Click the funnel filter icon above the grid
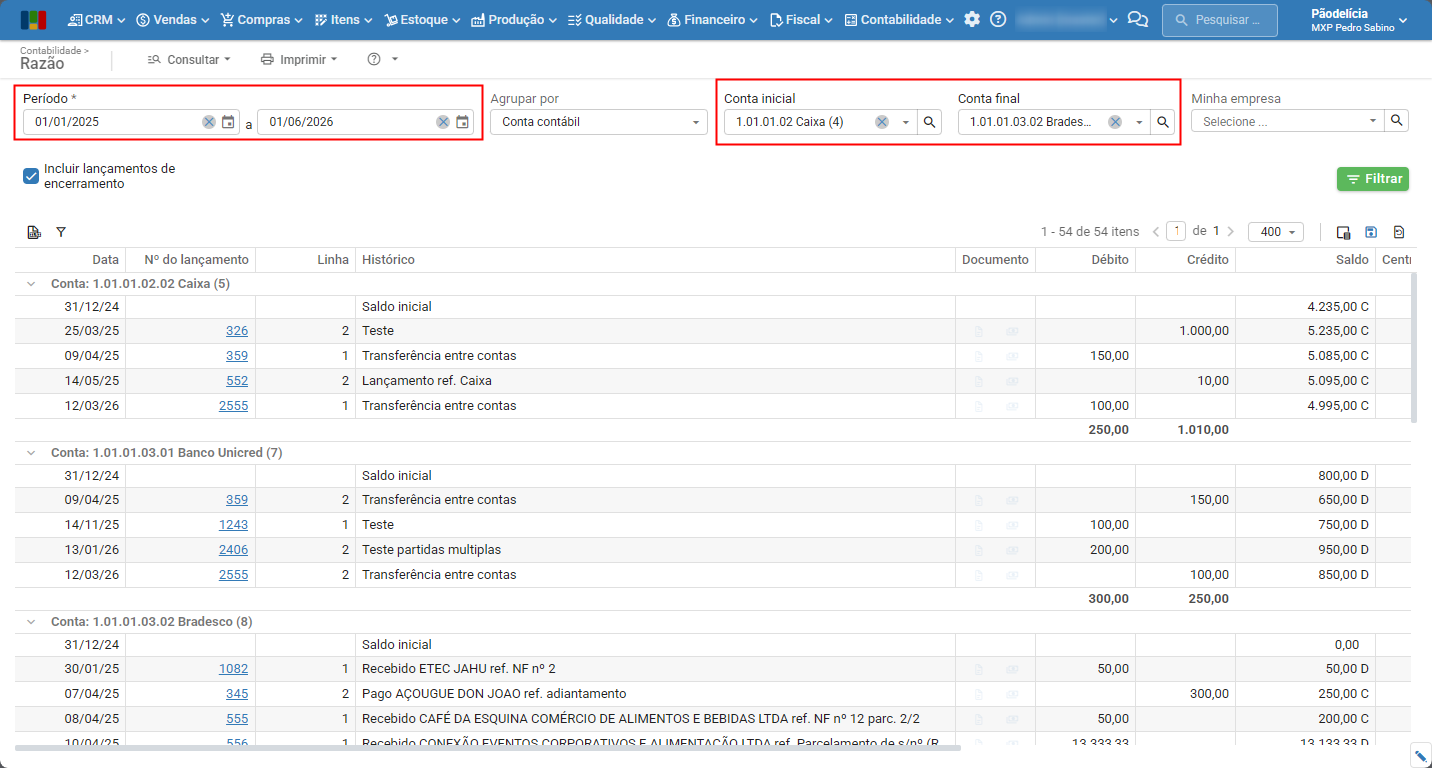1432x768 pixels. (61, 232)
